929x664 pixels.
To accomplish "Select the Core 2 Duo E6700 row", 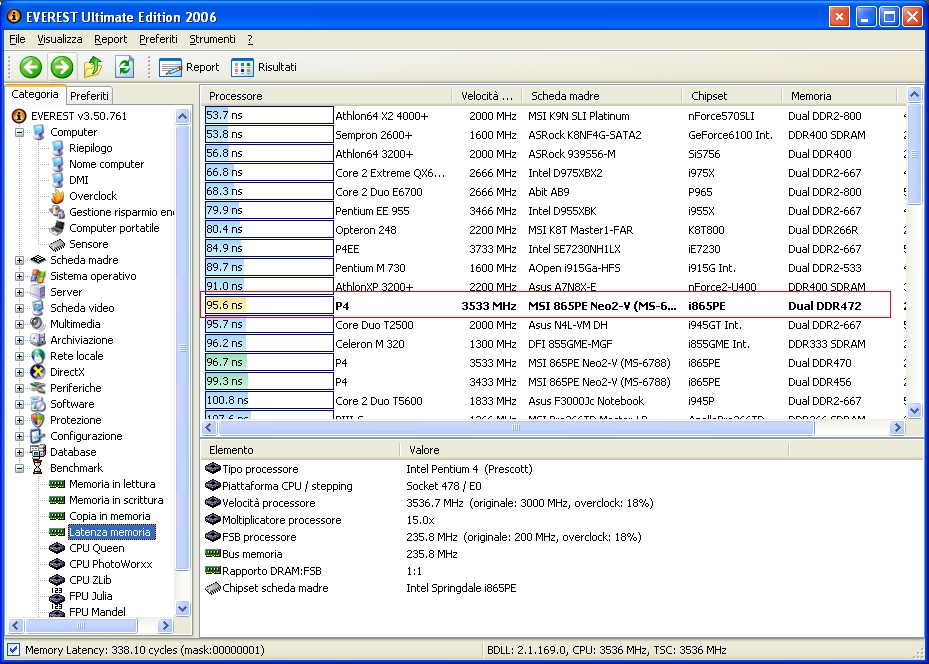I will 555,192.
